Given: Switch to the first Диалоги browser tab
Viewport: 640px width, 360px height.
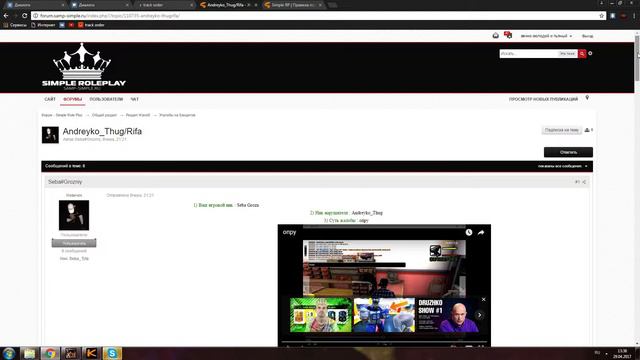Looking at the screenshot, I should [x=35, y=5].
